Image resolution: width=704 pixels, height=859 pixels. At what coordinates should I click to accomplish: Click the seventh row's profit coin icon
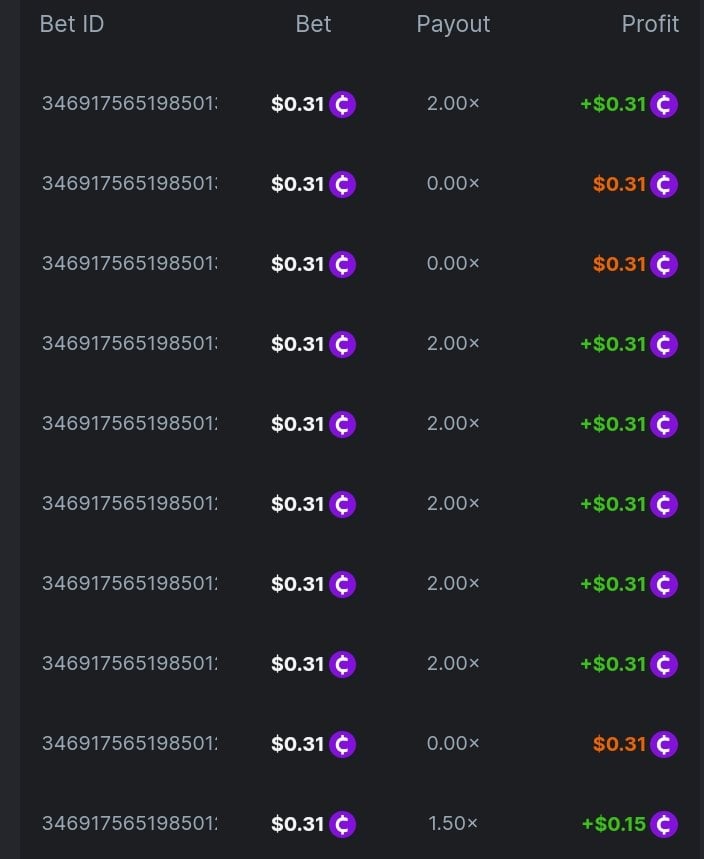point(664,584)
